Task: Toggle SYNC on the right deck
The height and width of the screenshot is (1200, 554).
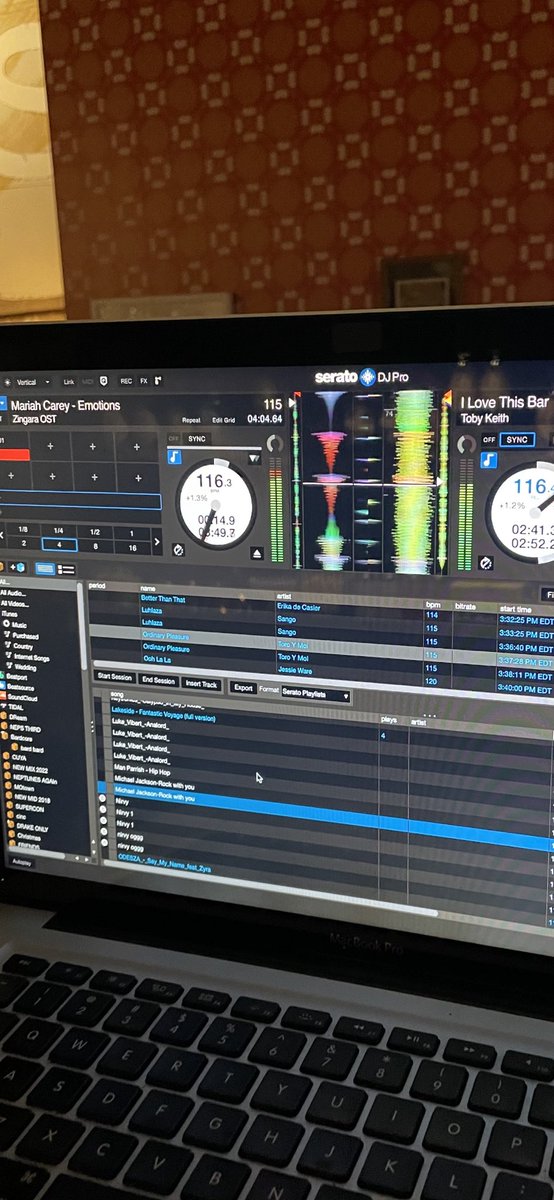Action: pos(517,439)
